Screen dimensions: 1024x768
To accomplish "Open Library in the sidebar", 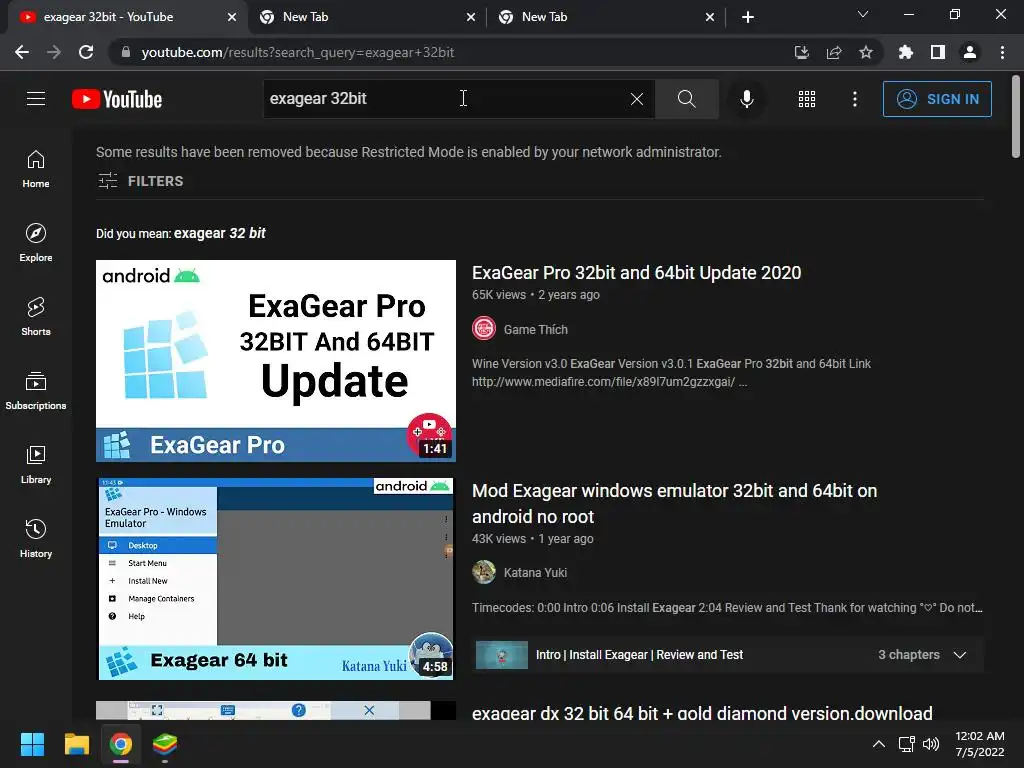I will click(36, 464).
